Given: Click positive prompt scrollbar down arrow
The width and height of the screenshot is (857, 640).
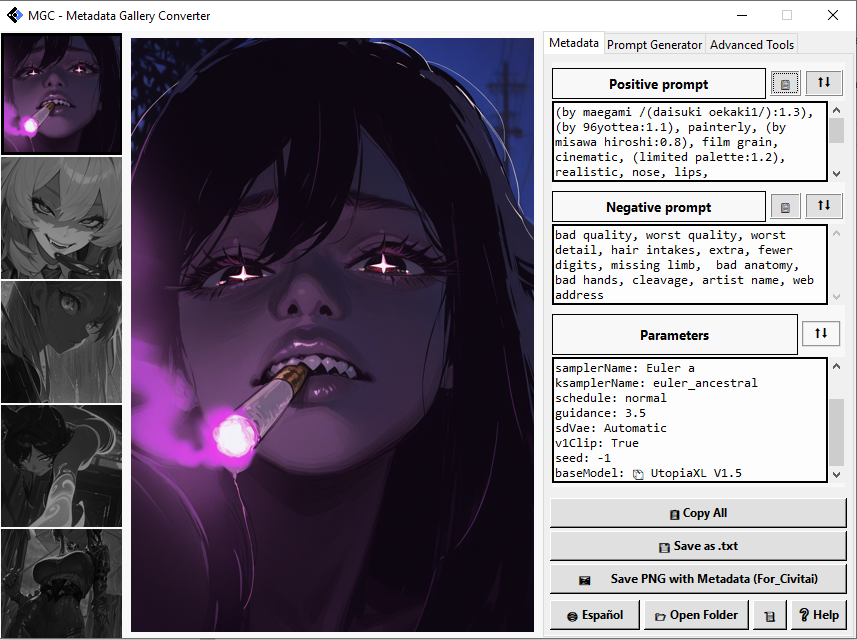Looking at the screenshot, I should point(836,174).
